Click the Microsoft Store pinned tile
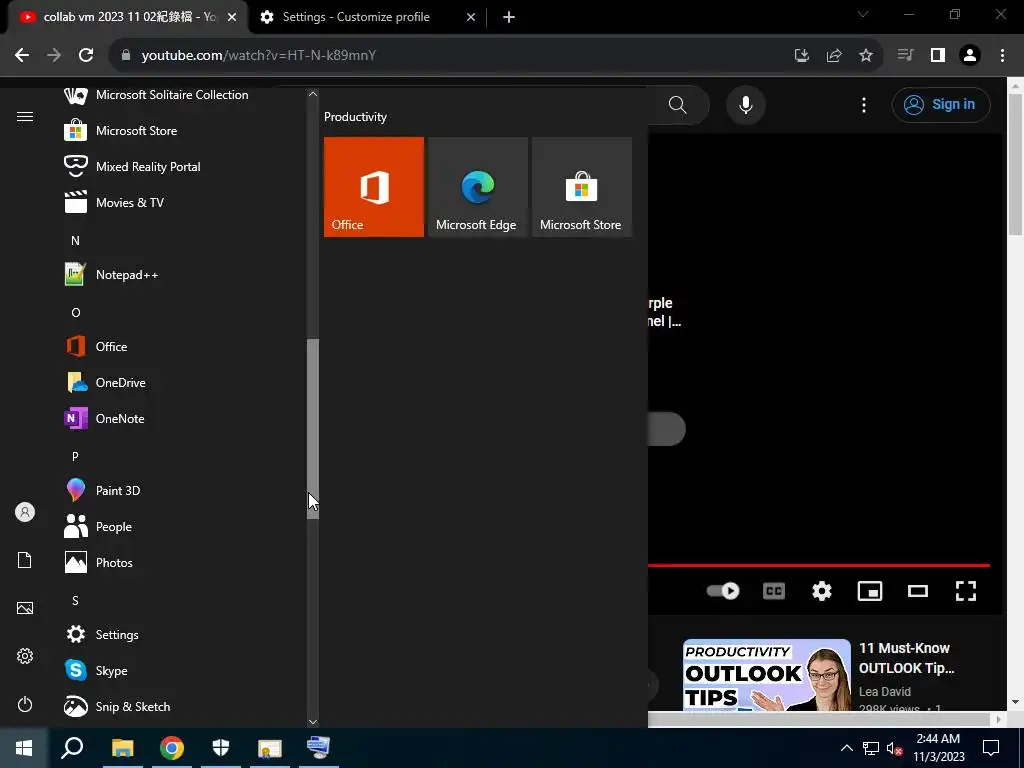This screenshot has height=768, width=1024. coord(582,187)
